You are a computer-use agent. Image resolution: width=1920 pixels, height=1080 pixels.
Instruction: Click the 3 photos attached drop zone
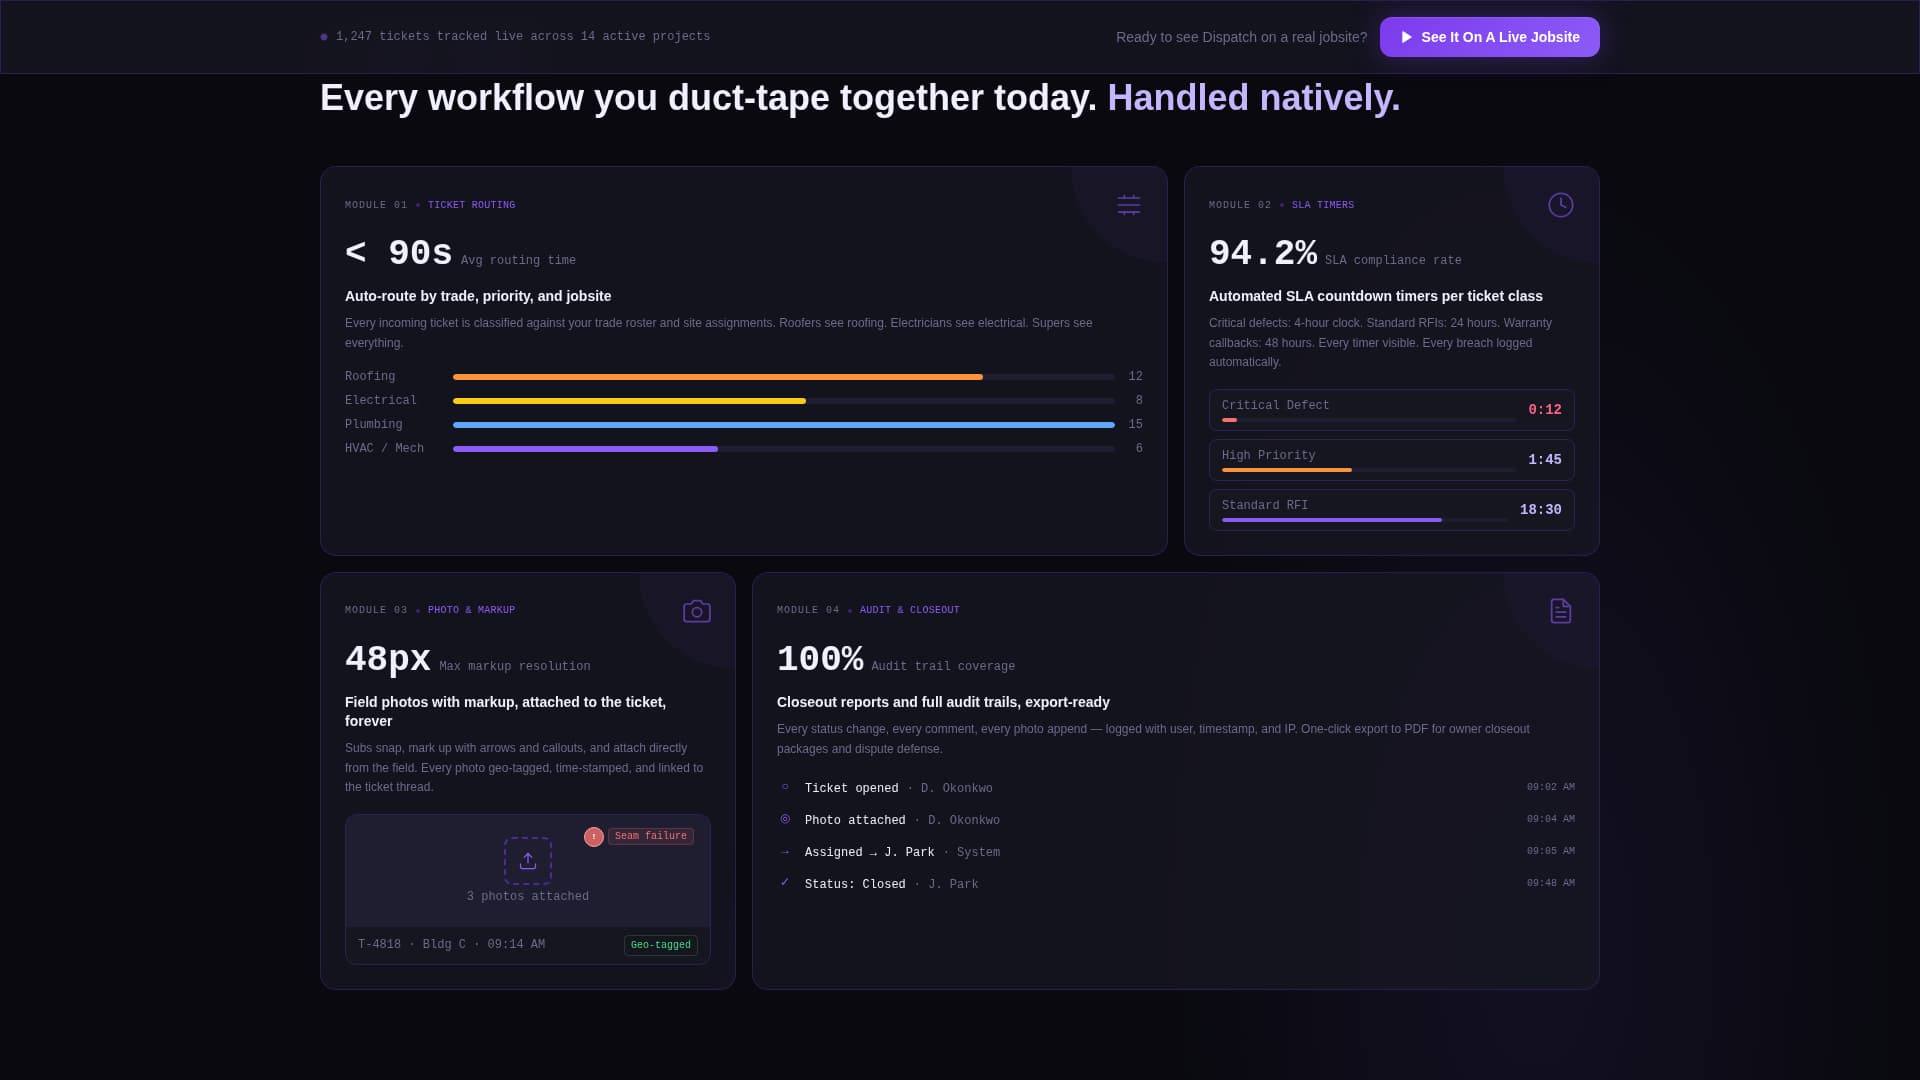pyautogui.click(x=528, y=872)
